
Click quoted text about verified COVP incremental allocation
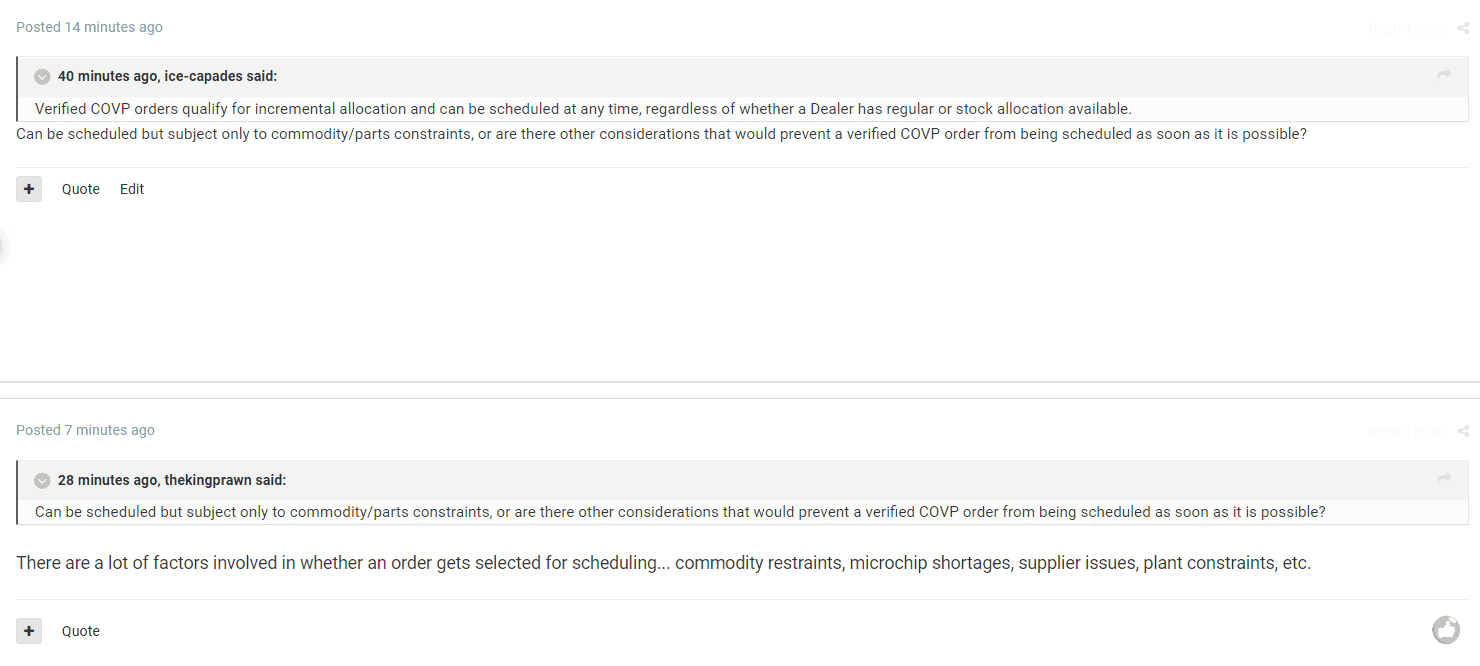coord(583,109)
